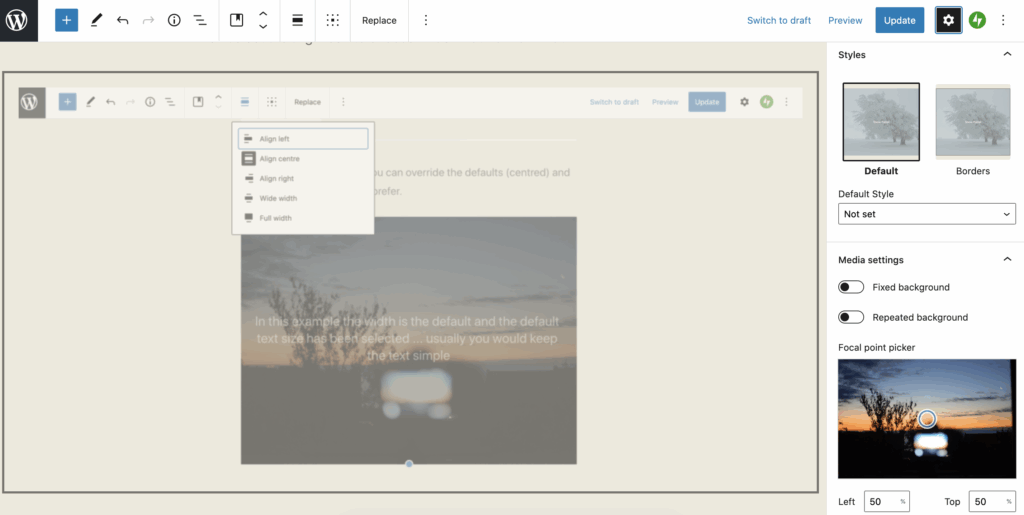Collapse the Media settings section
This screenshot has width=1024, height=515.
click(x=1007, y=260)
